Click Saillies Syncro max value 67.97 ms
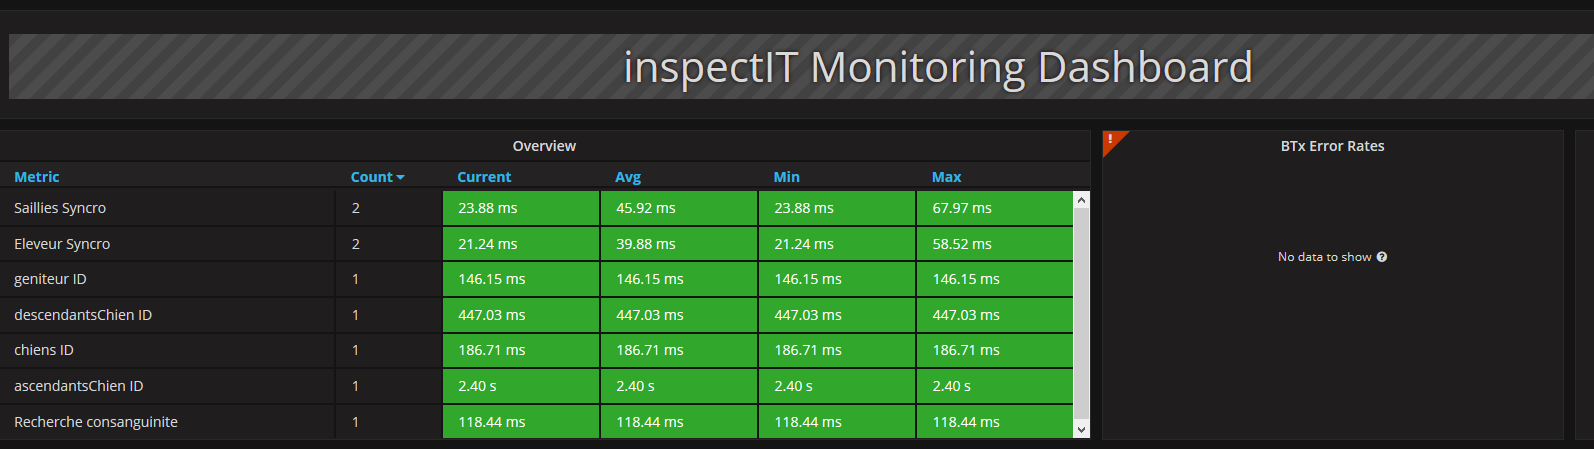 [x=995, y=208]
